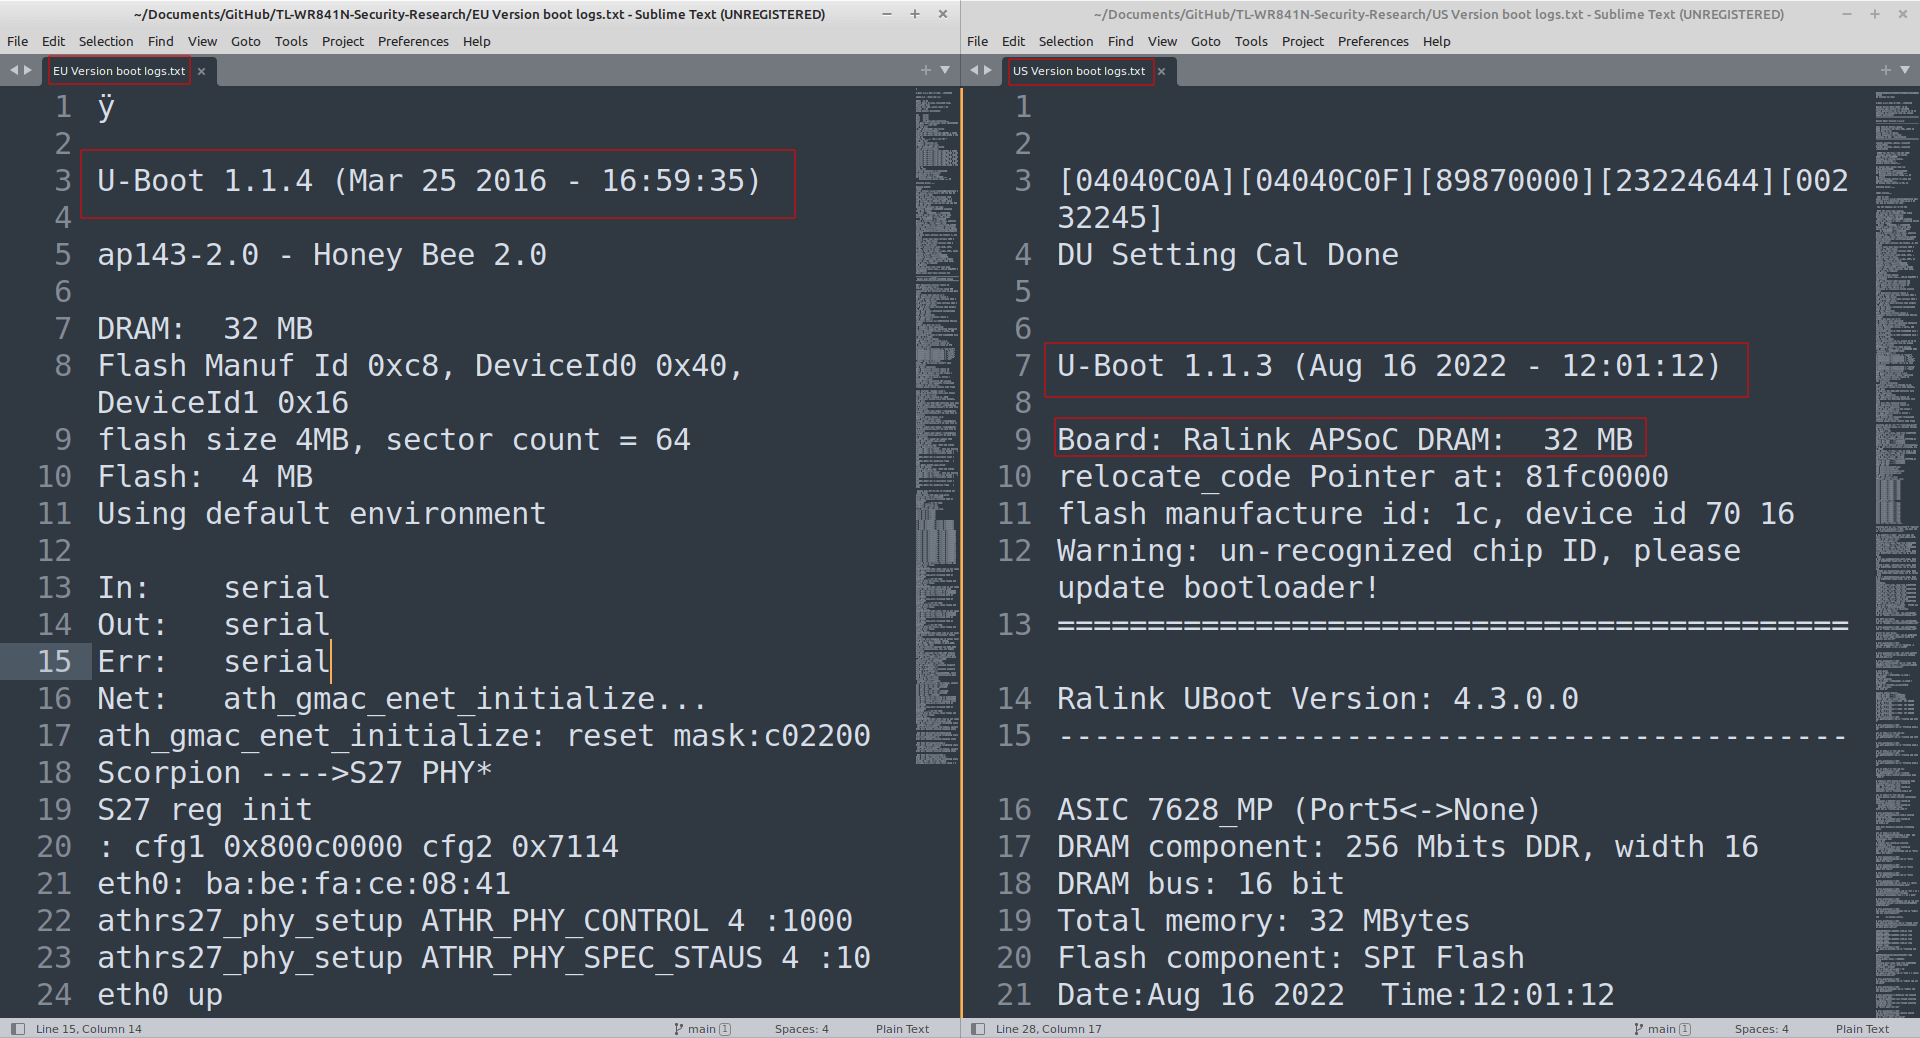Open Project menu in US Version window
The image size is (1920, 1038).
(1303, 41)
